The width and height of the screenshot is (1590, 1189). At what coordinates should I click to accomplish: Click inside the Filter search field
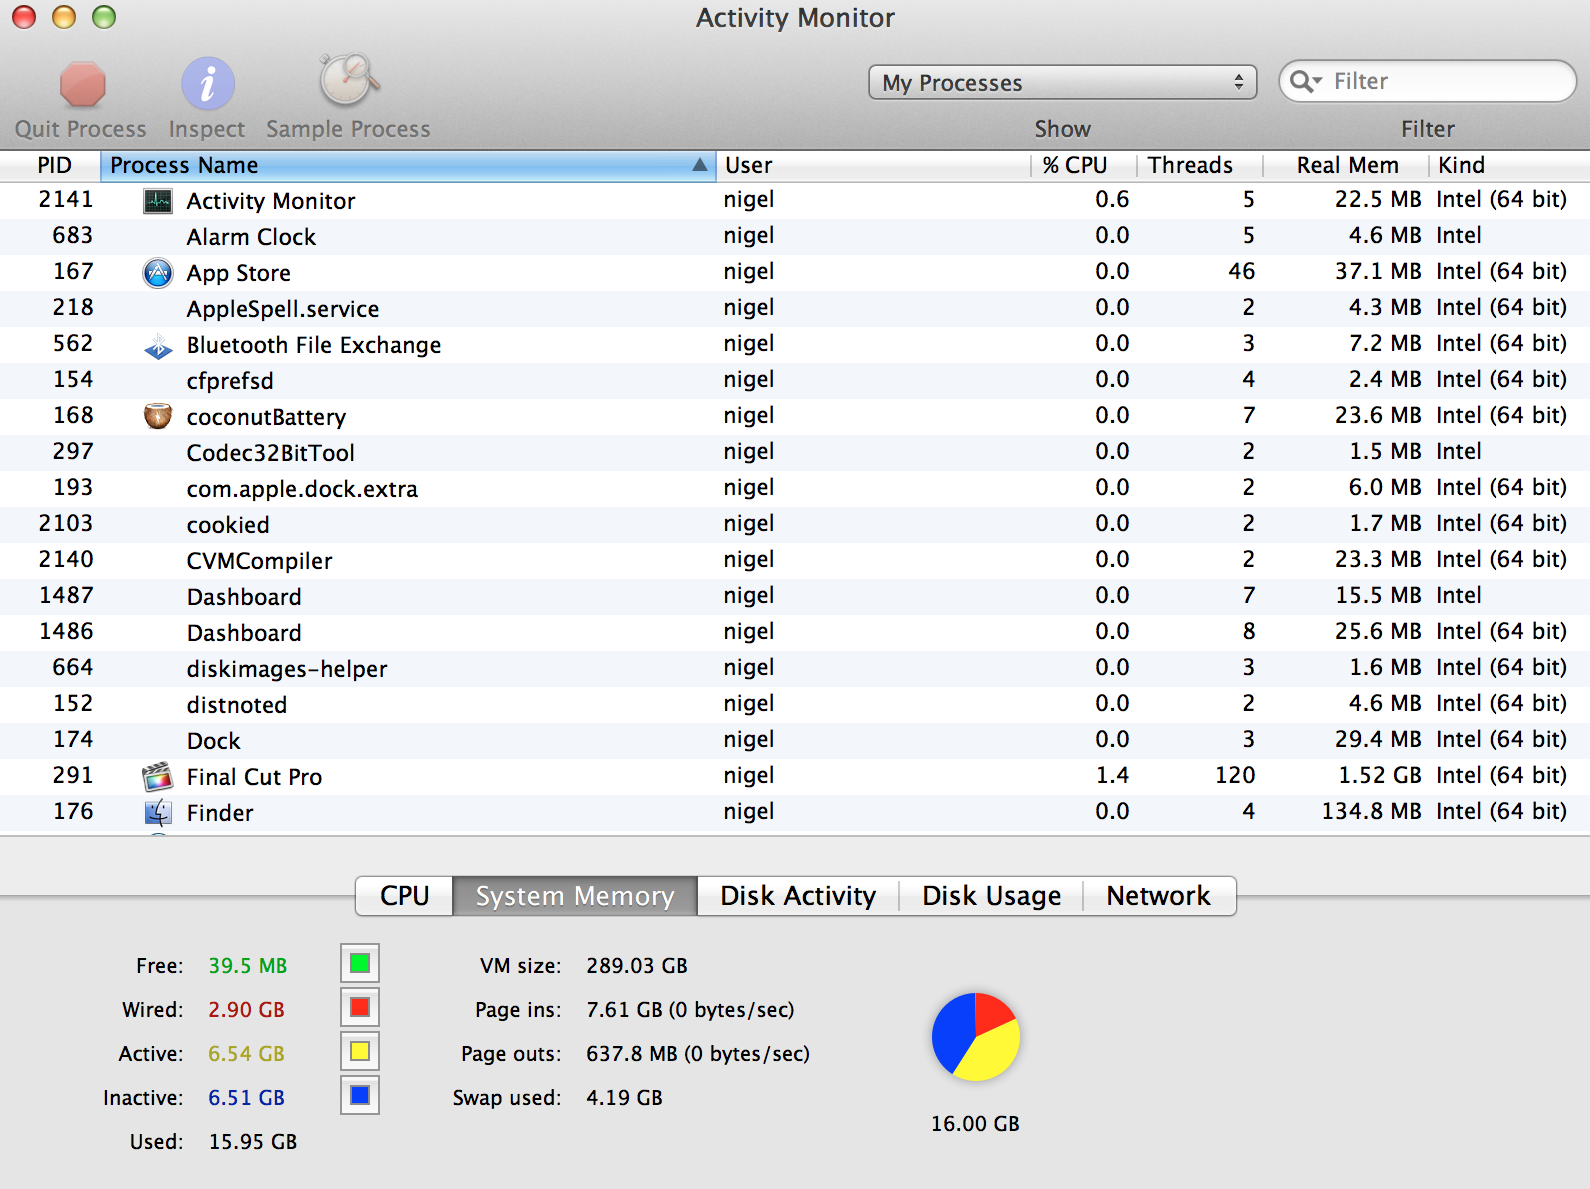click(x=1427, y=81)
